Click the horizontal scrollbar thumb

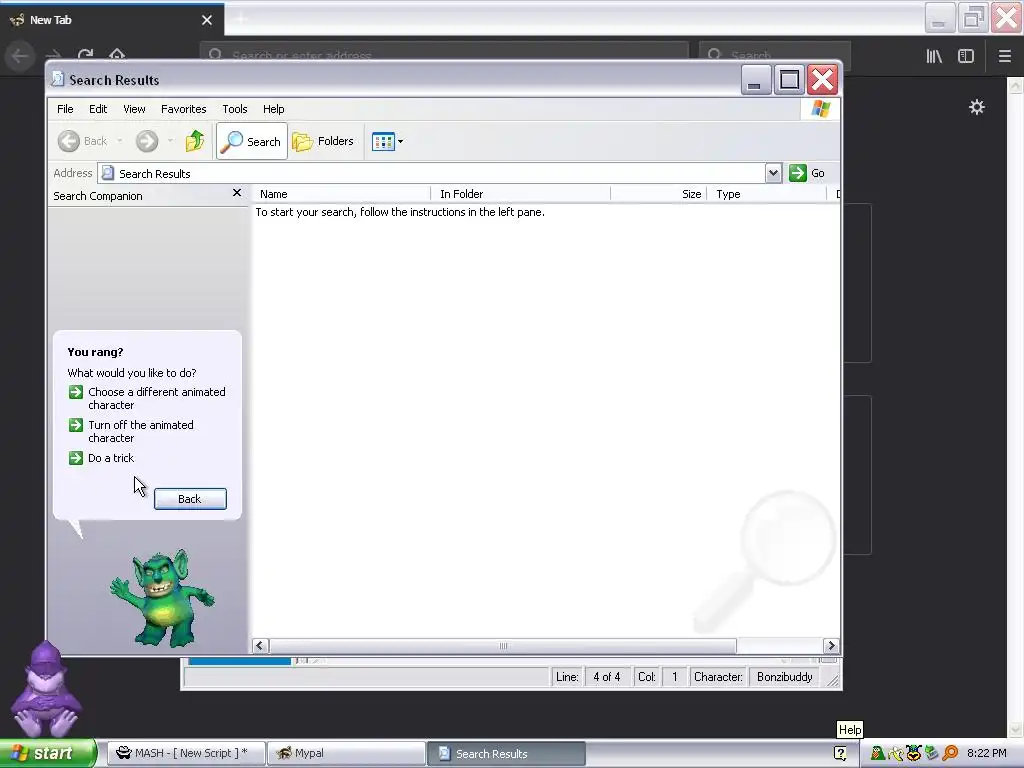[x=503, y=646]
